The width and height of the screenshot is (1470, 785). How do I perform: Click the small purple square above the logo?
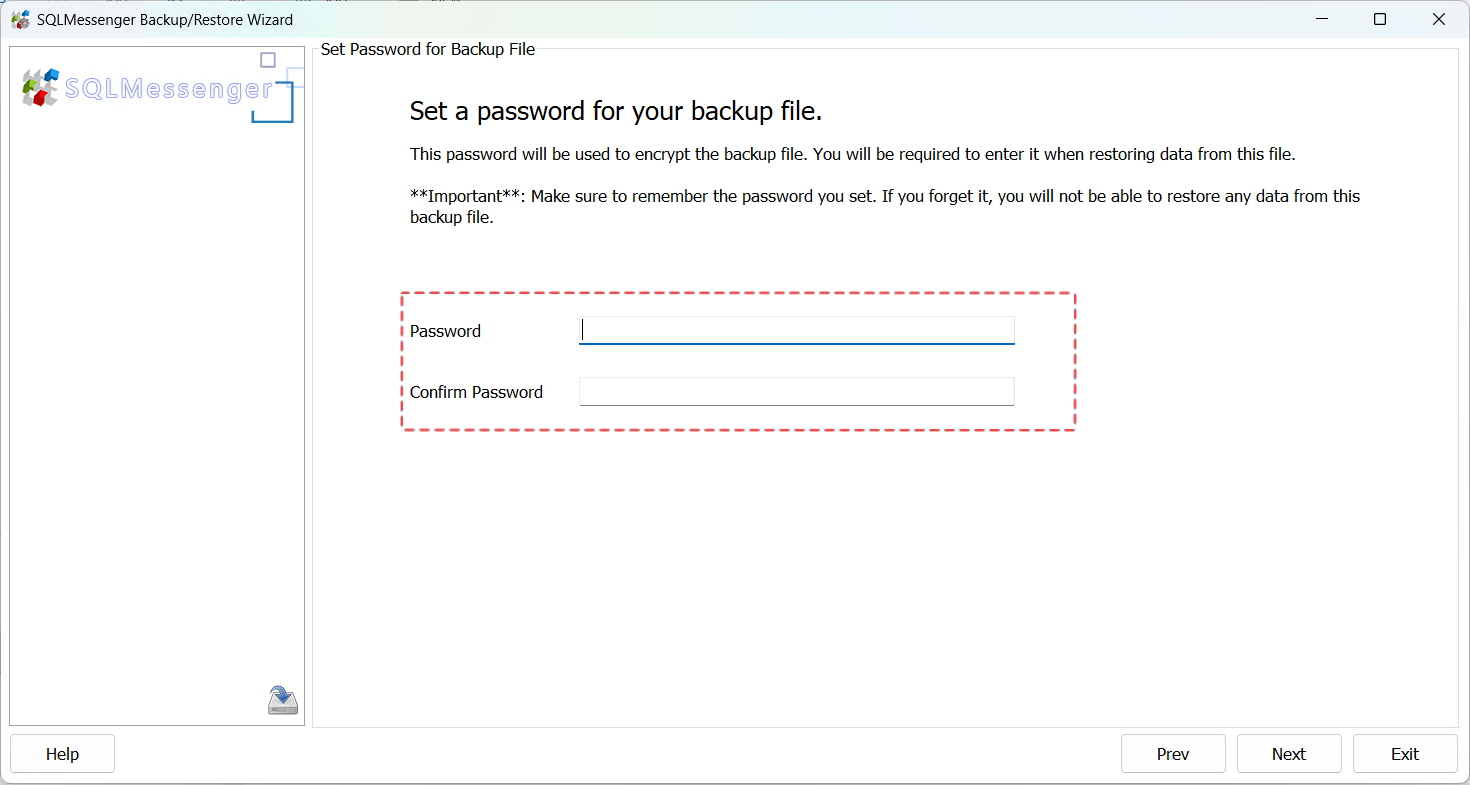coord(267,59)
